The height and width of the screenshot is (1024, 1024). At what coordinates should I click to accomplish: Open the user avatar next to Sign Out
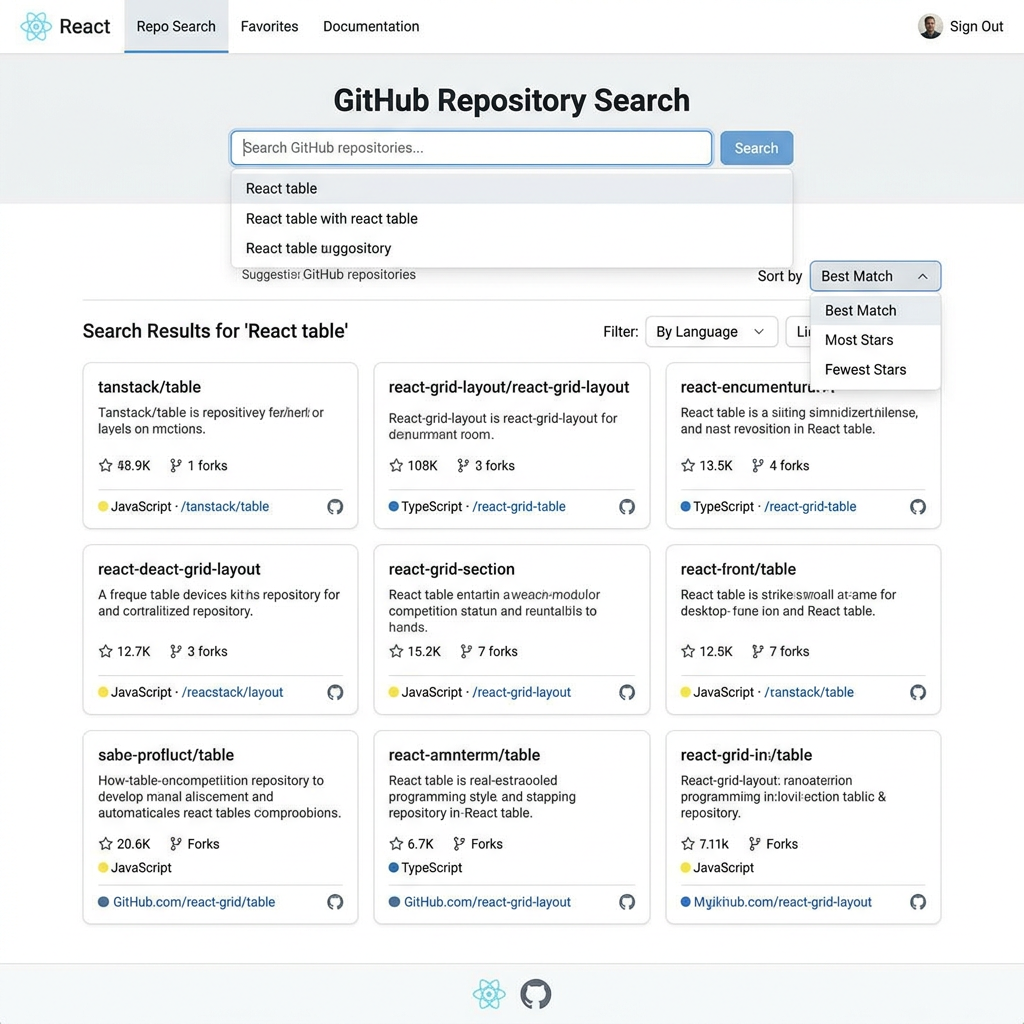pyautogui.click(x=930, y=26)
